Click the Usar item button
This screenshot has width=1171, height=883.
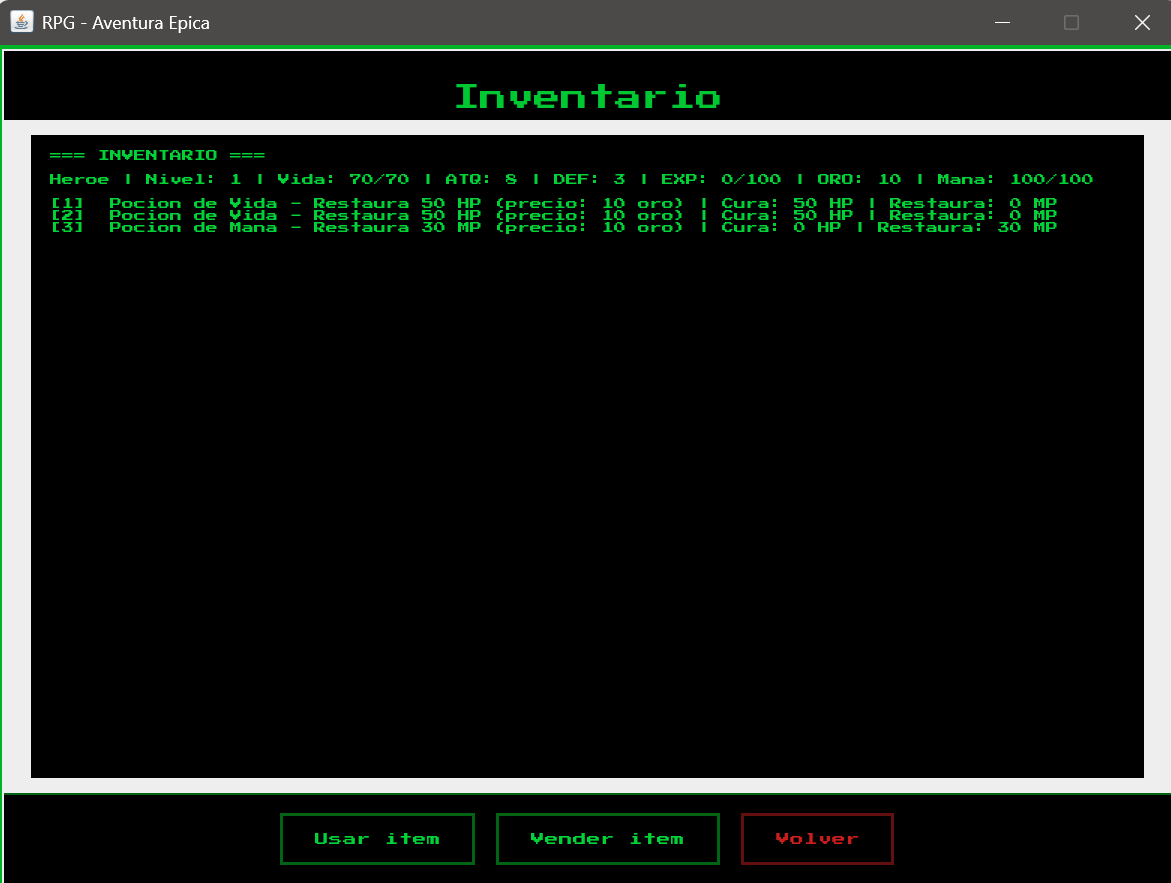377,838
